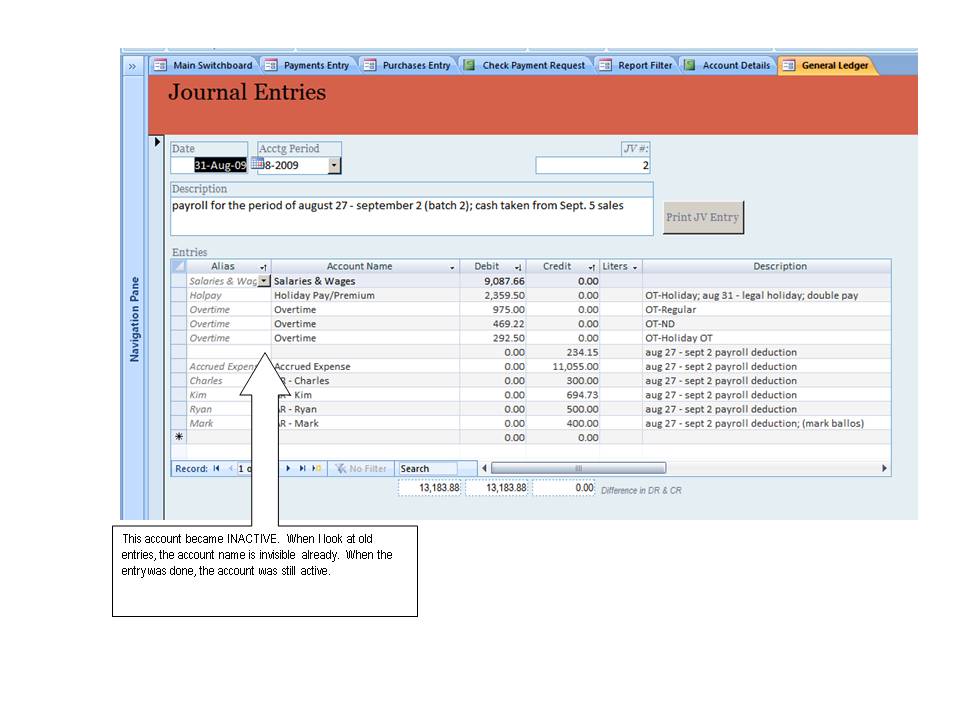This screenshot has height=720, width=960.
Task: Select the Mark alias cell
Action: coord(219,423)
